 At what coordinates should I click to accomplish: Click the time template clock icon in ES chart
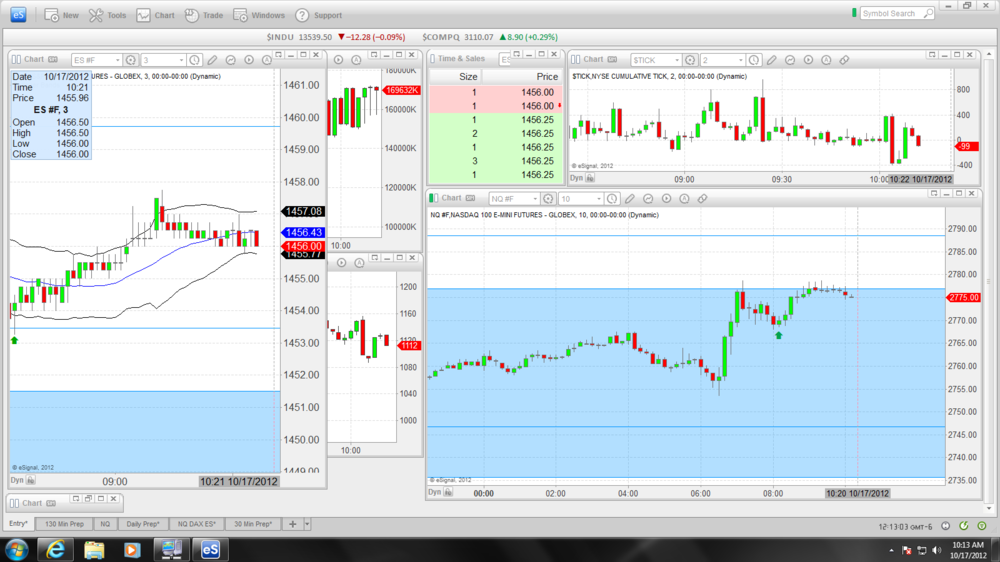(195, 60)
